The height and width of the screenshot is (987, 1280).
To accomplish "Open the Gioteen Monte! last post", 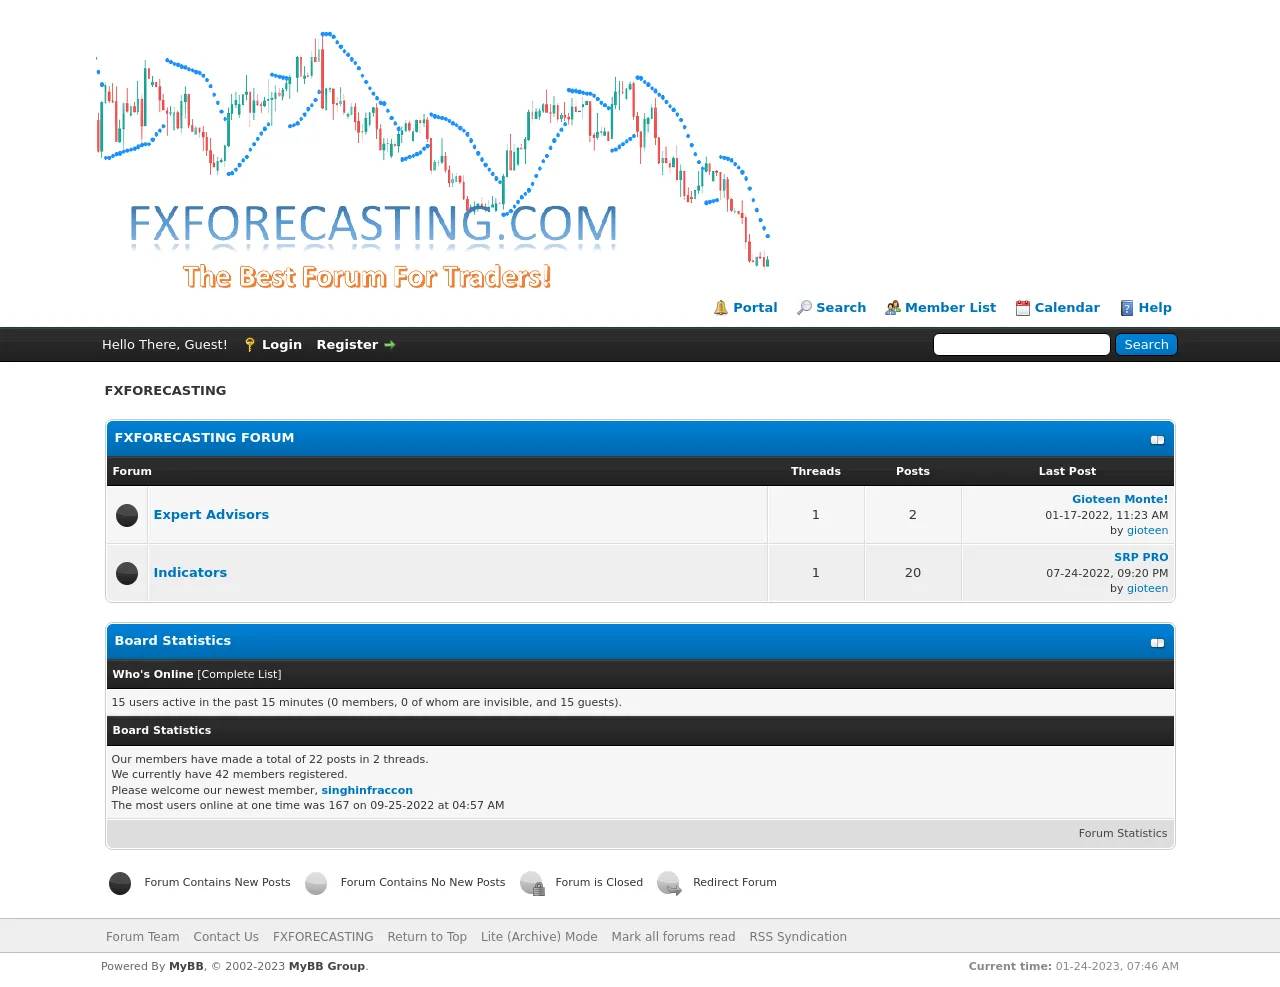I will point(1120,500).
